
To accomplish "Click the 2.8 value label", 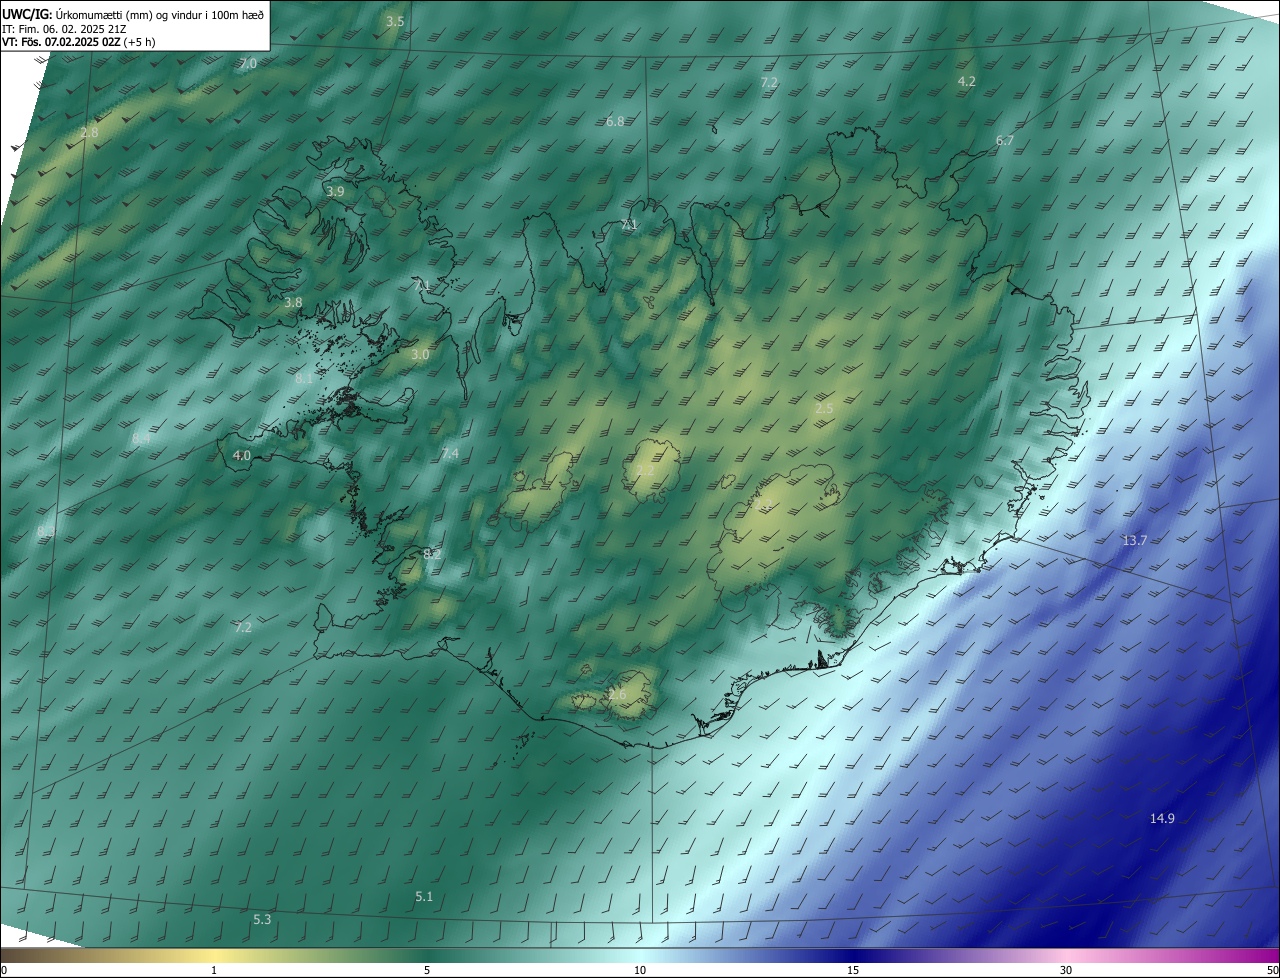I will [89, 133].
